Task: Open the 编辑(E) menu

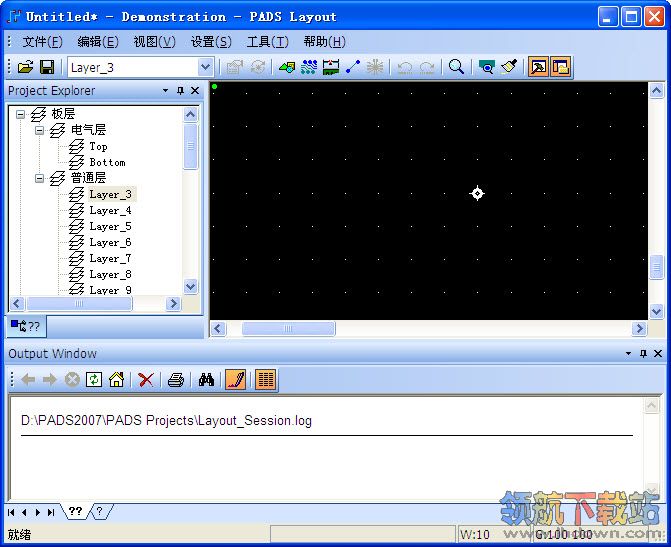Action: [98, 42]
